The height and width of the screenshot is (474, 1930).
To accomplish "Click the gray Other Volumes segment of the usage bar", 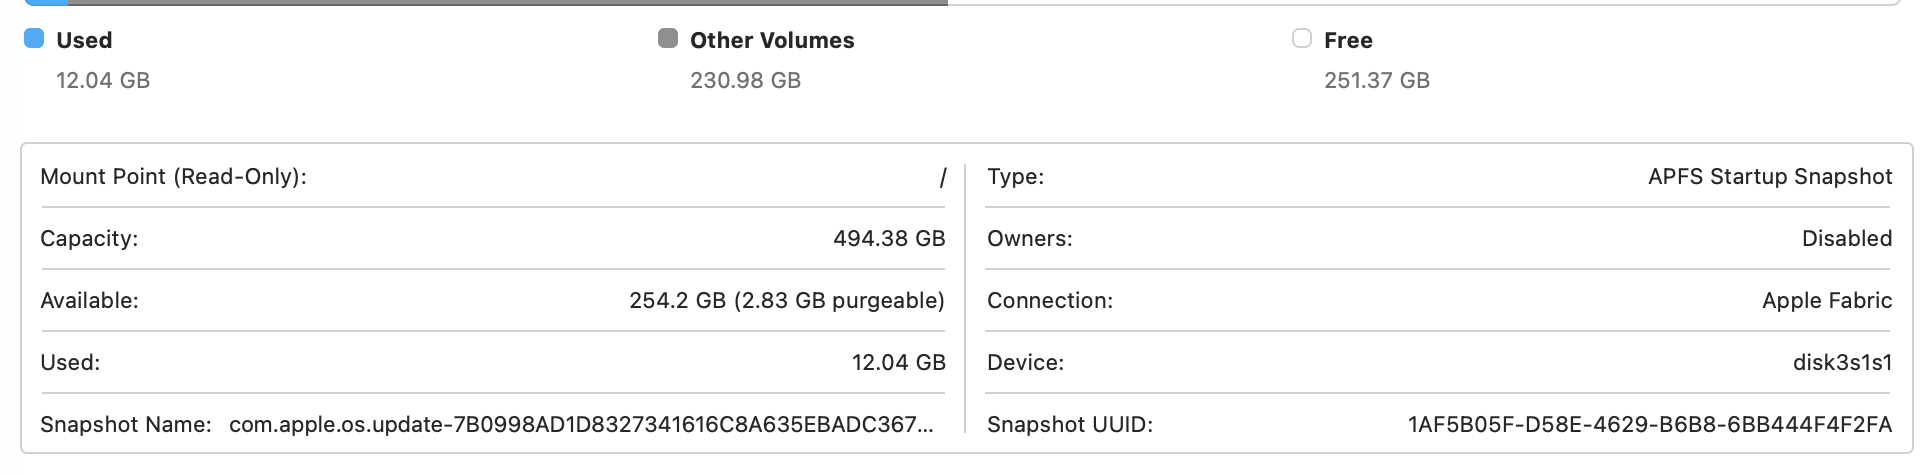I will [500, 3].
